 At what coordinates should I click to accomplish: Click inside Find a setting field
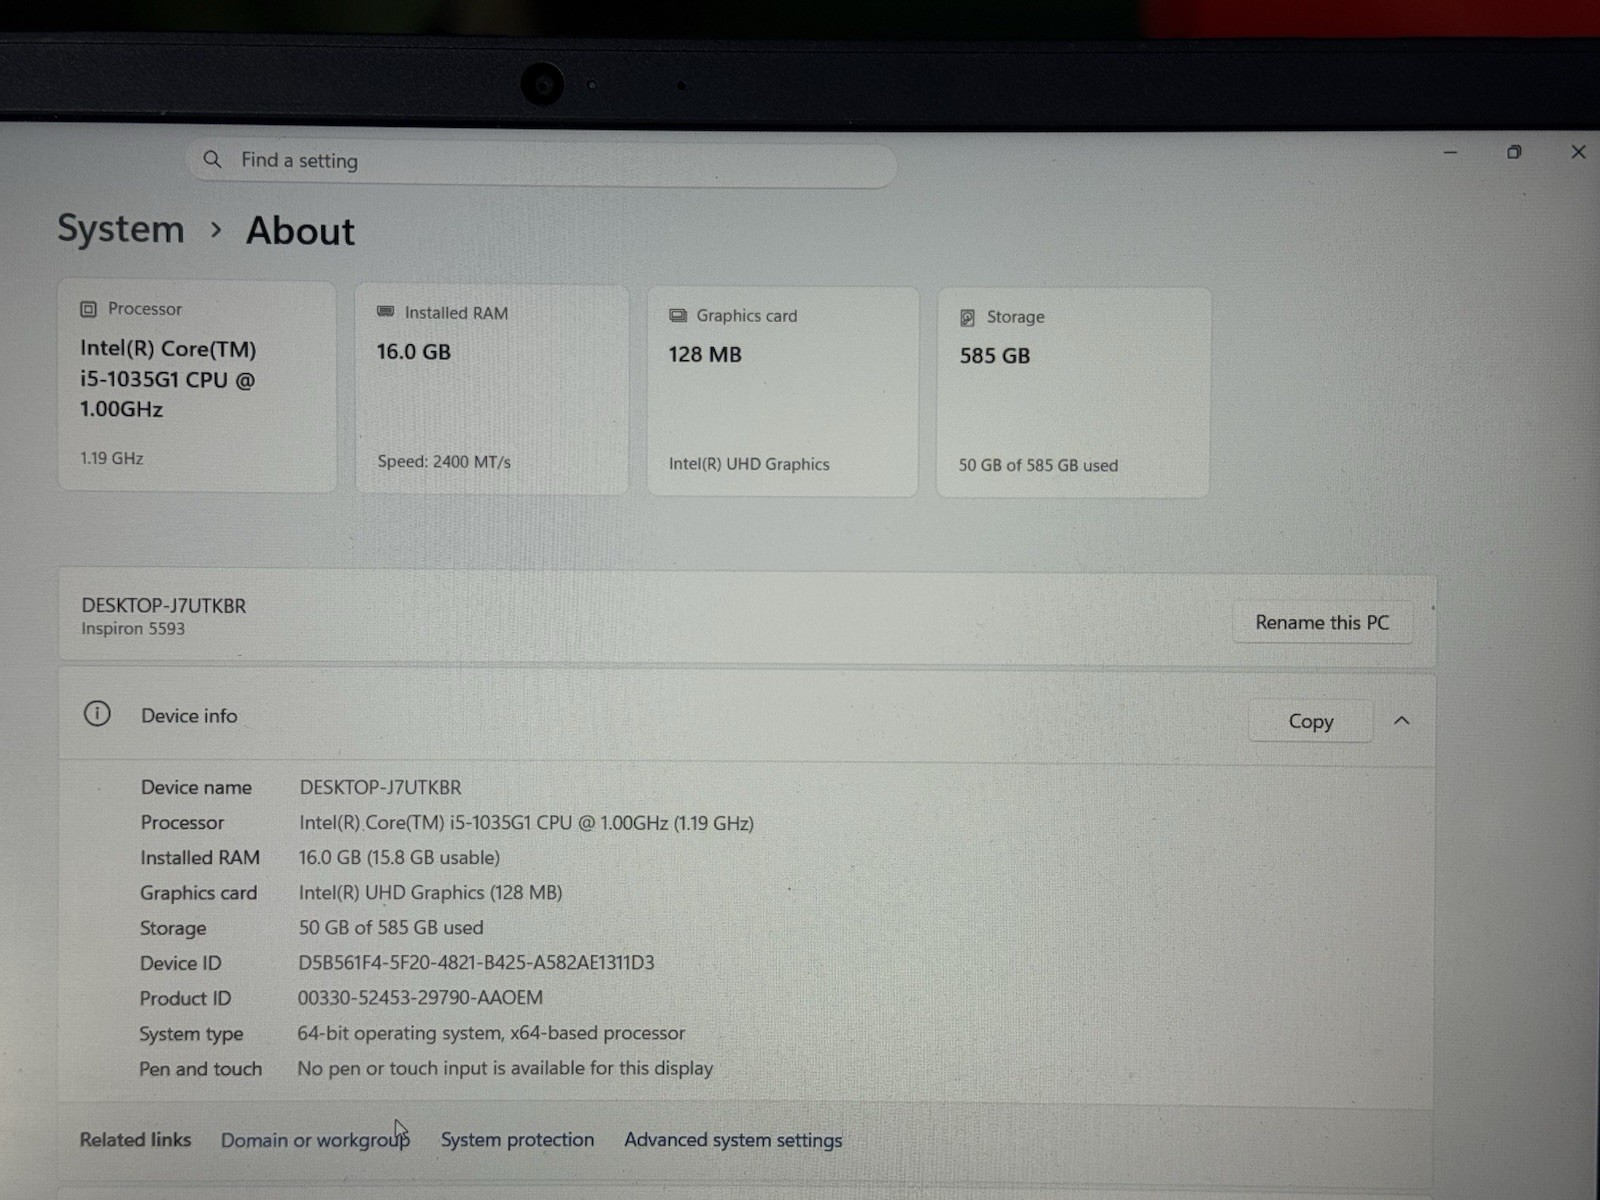coord(541,161)
